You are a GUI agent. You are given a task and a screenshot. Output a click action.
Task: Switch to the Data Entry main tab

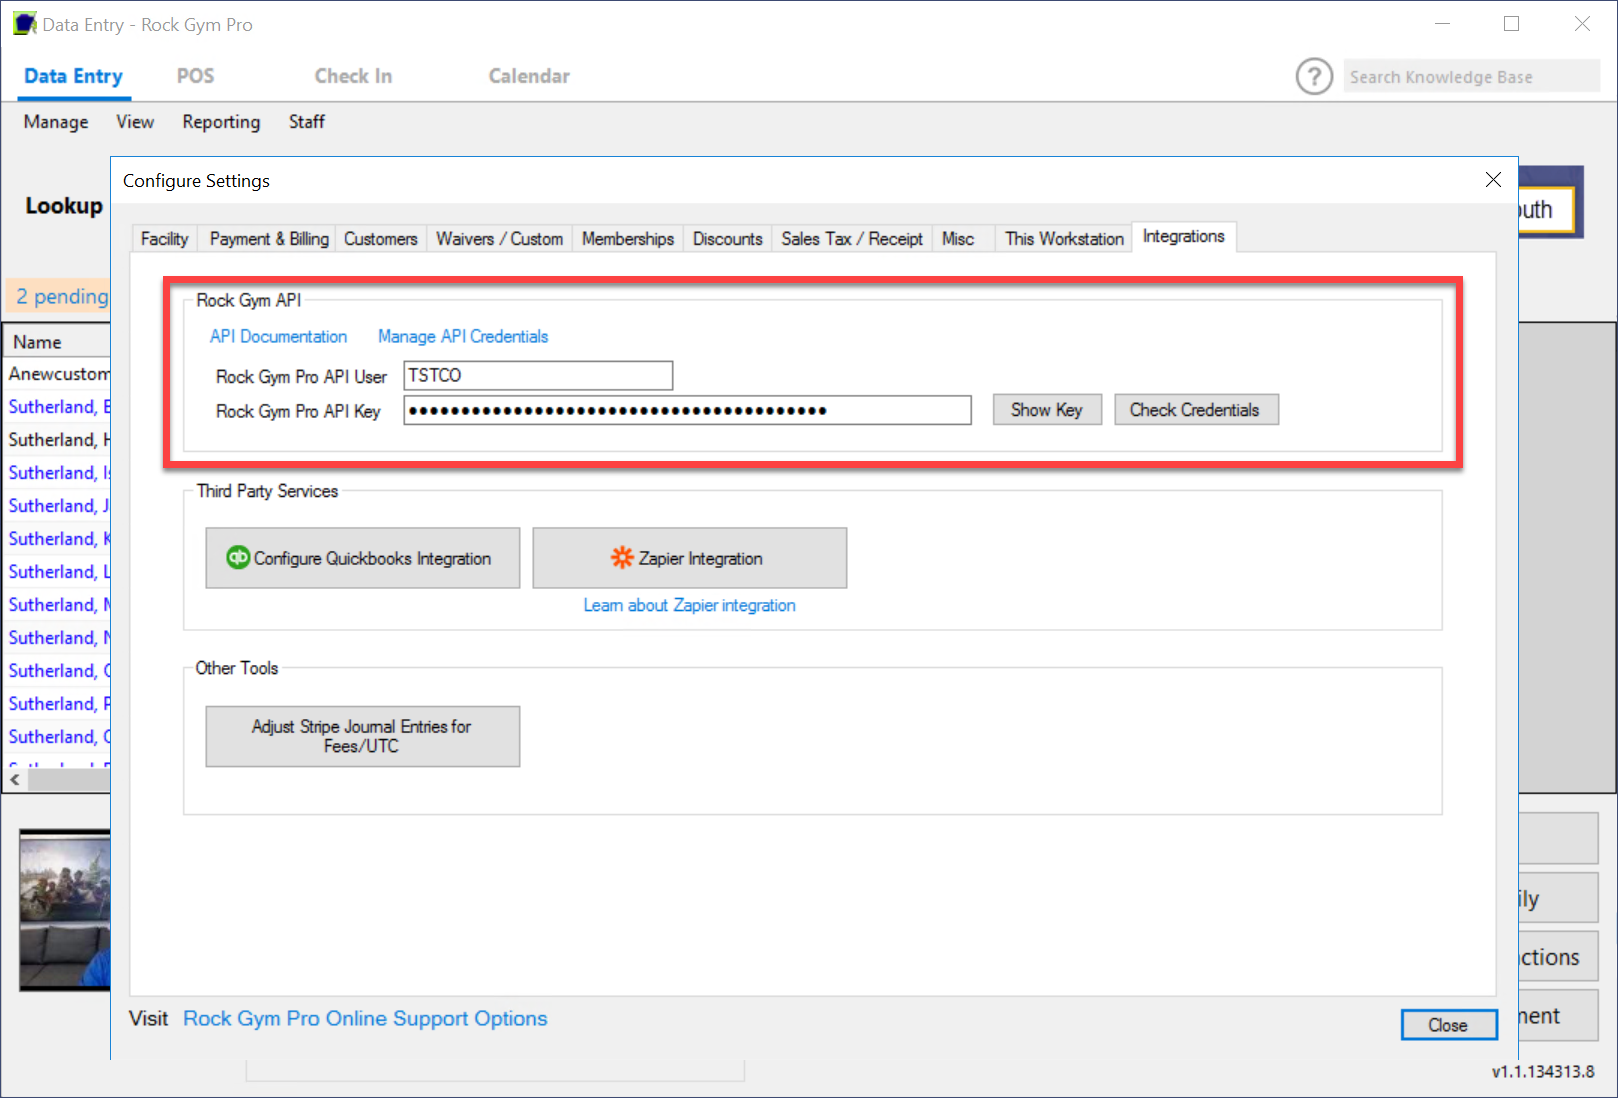(73, 77)
